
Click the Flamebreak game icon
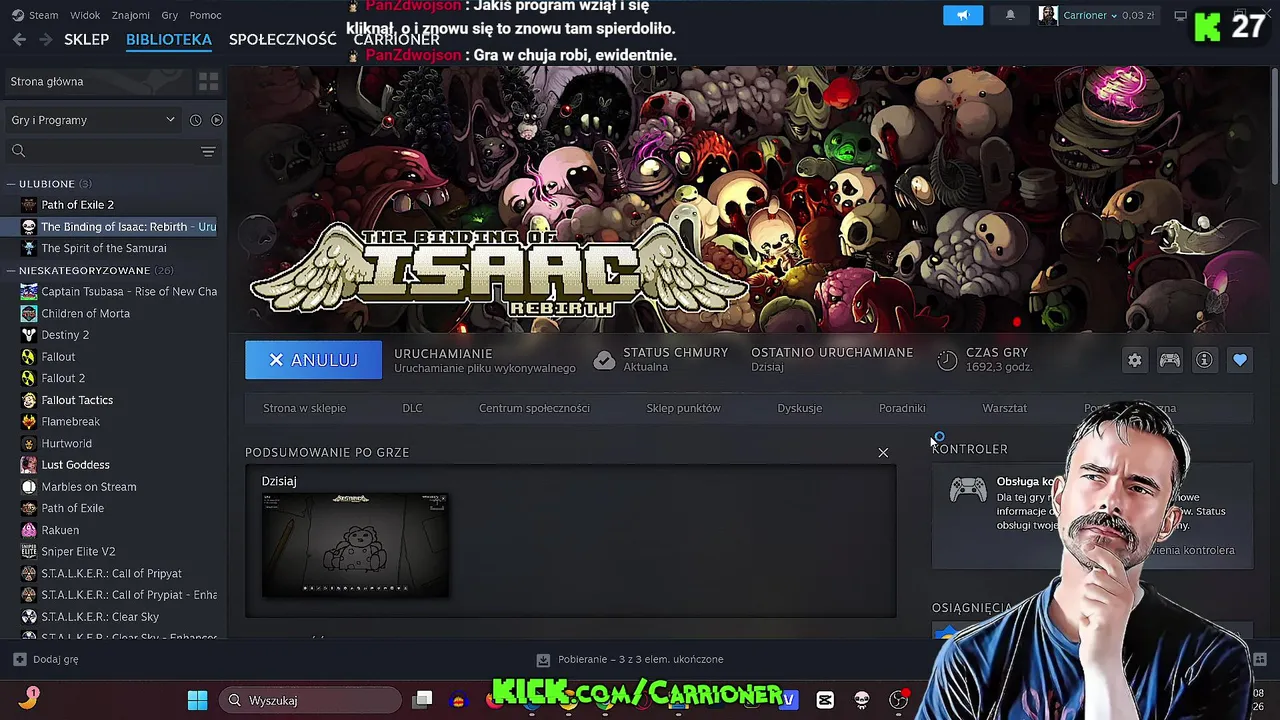click(x=29, y=422)
